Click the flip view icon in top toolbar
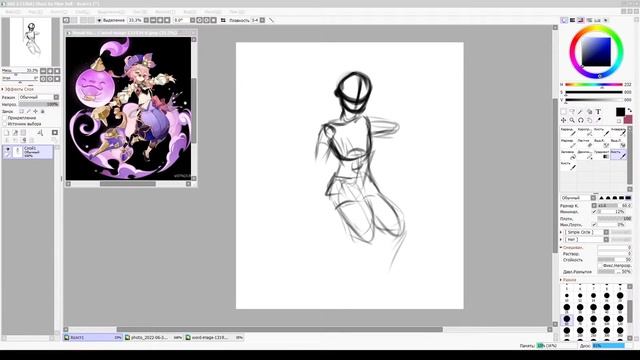The width and height of the screenshot is (640, 360). pyautogui.click(x=223, y=20)
